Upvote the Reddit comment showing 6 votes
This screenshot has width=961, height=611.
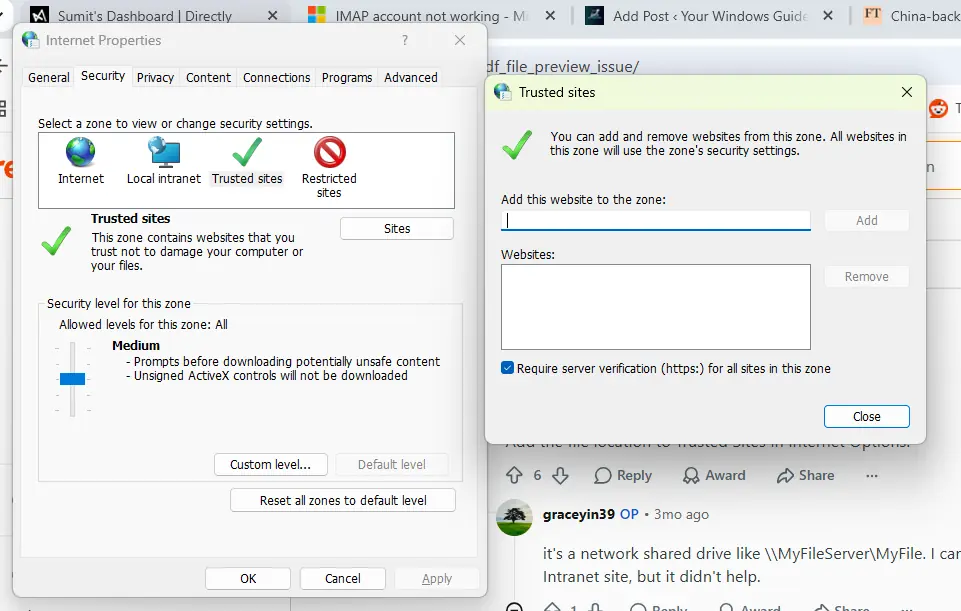point(514,476)
